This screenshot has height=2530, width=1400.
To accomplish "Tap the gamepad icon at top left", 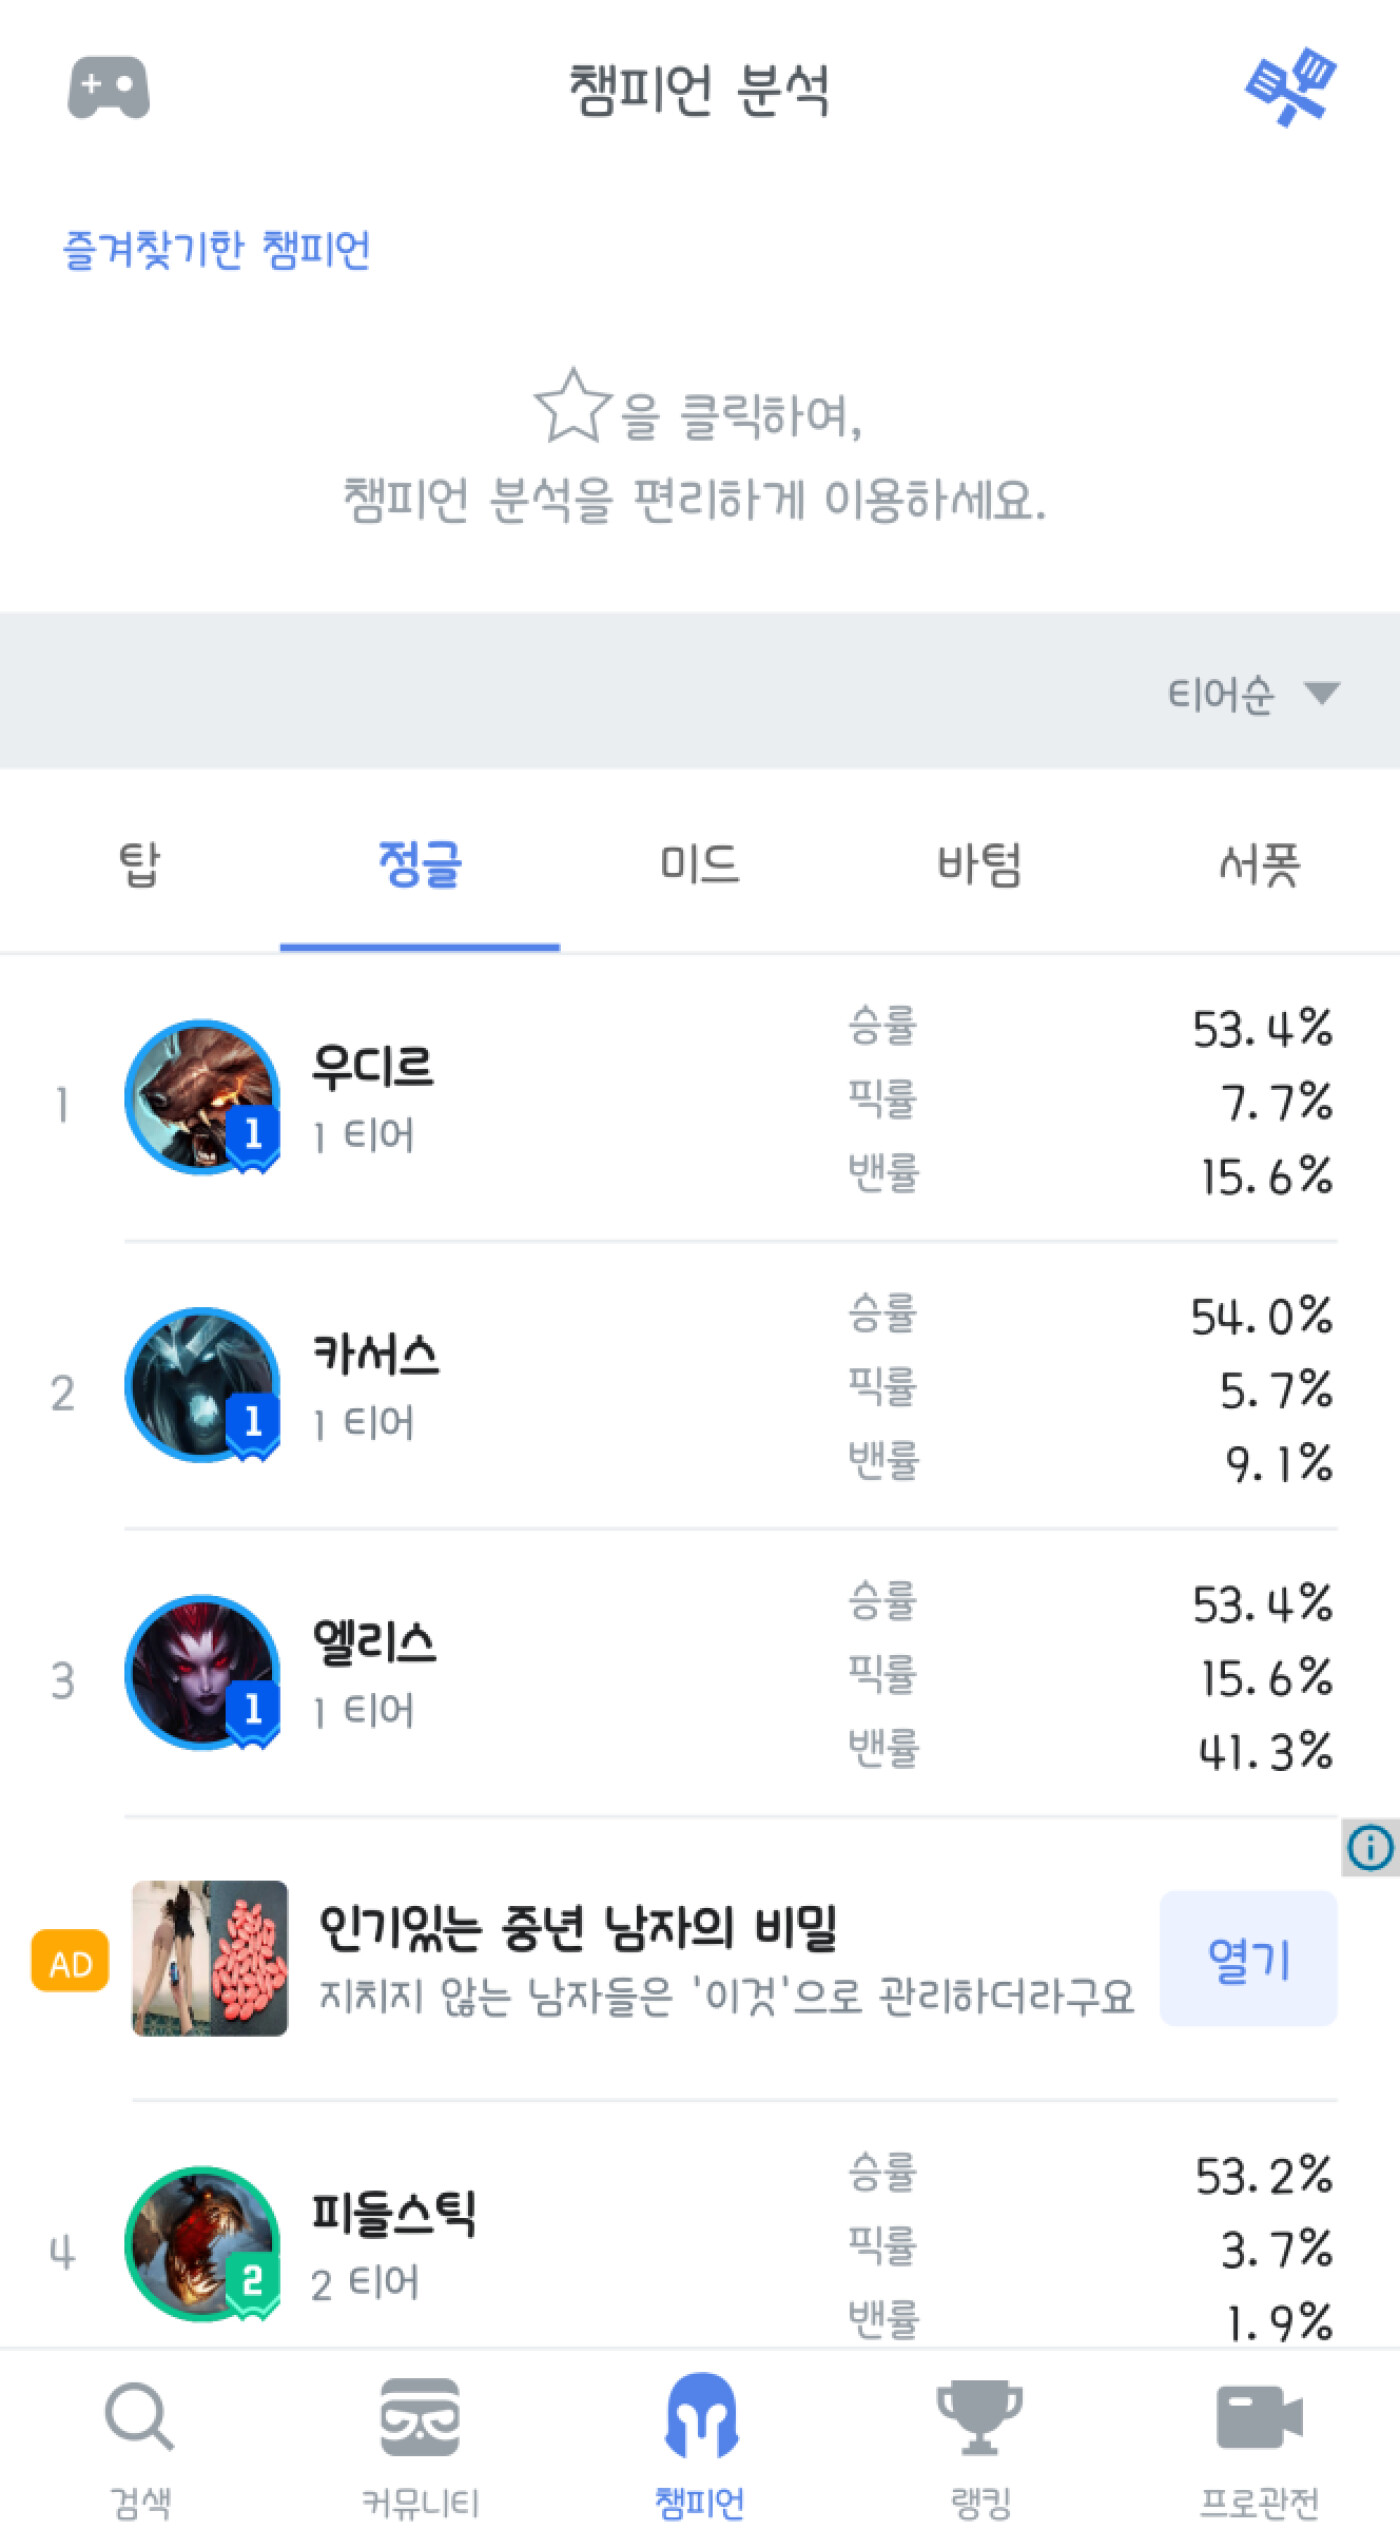I will [x=108, y=87].
